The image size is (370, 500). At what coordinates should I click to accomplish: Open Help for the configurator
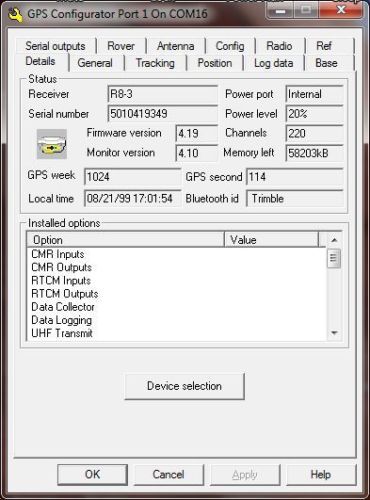tap(321, 474)
